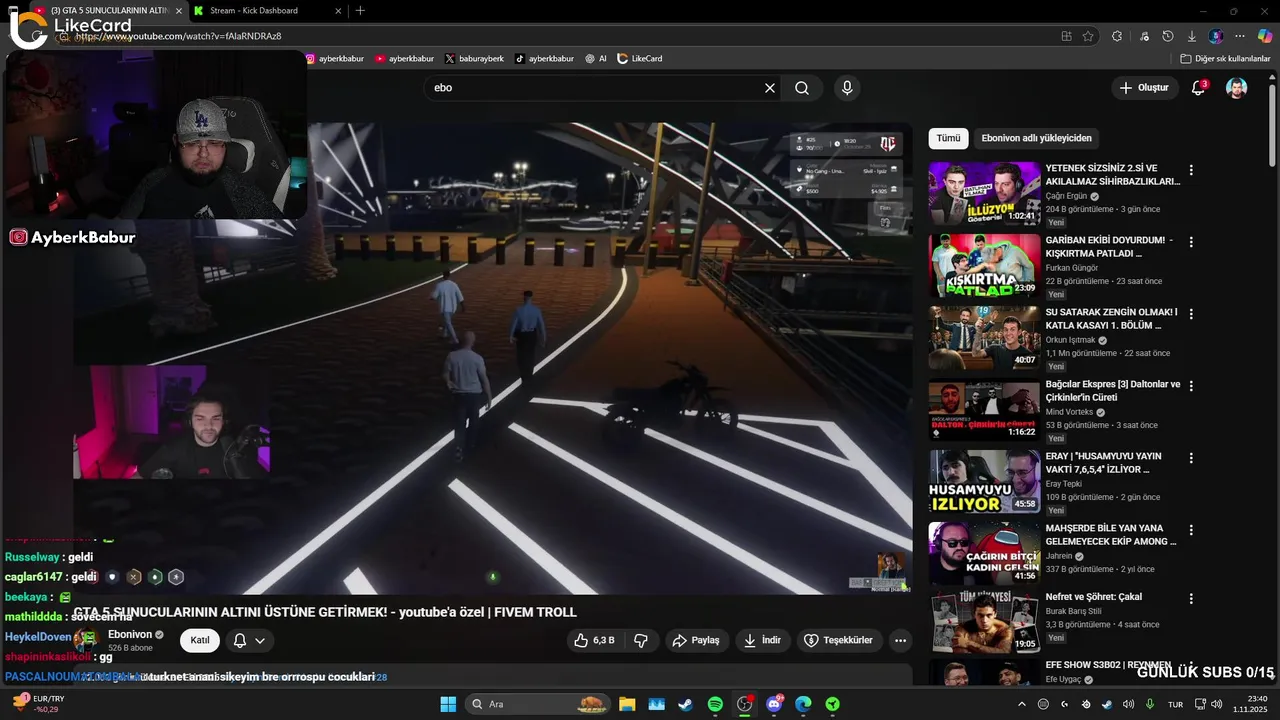Viewport: 1280px width, 720px height.
Task: Open options for Nefret ve Şöhret video
Action: tap(1190, 599)
